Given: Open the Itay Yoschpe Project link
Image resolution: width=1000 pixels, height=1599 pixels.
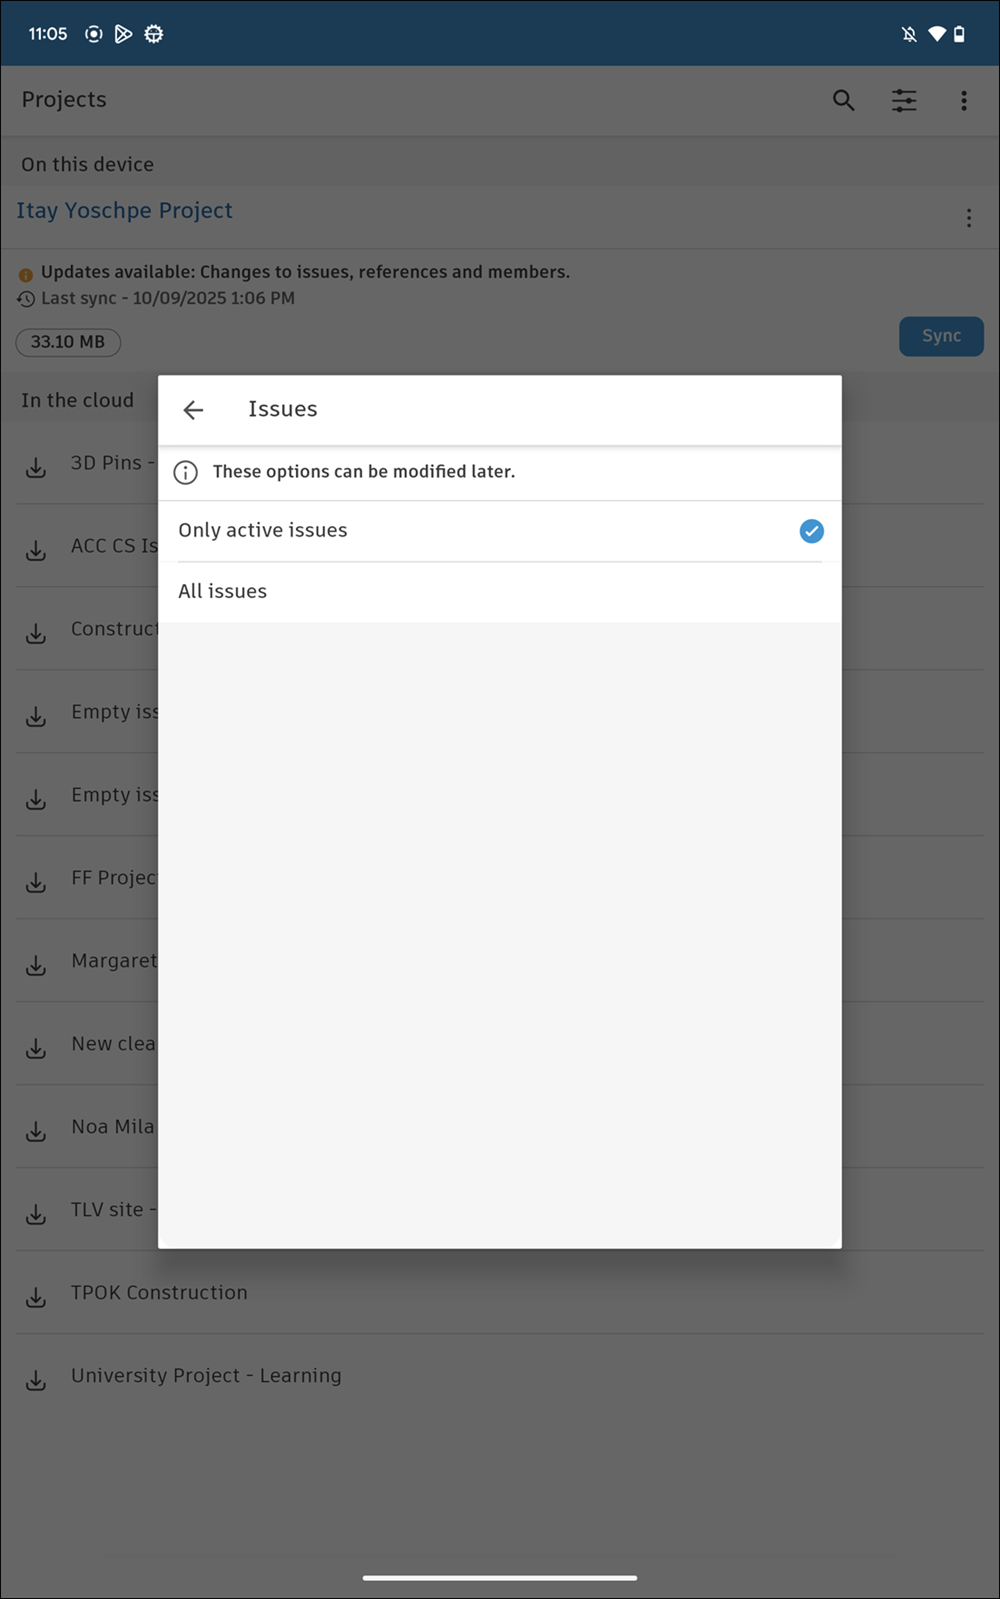Looking at the screenshot, I should [x=124, y=210].
